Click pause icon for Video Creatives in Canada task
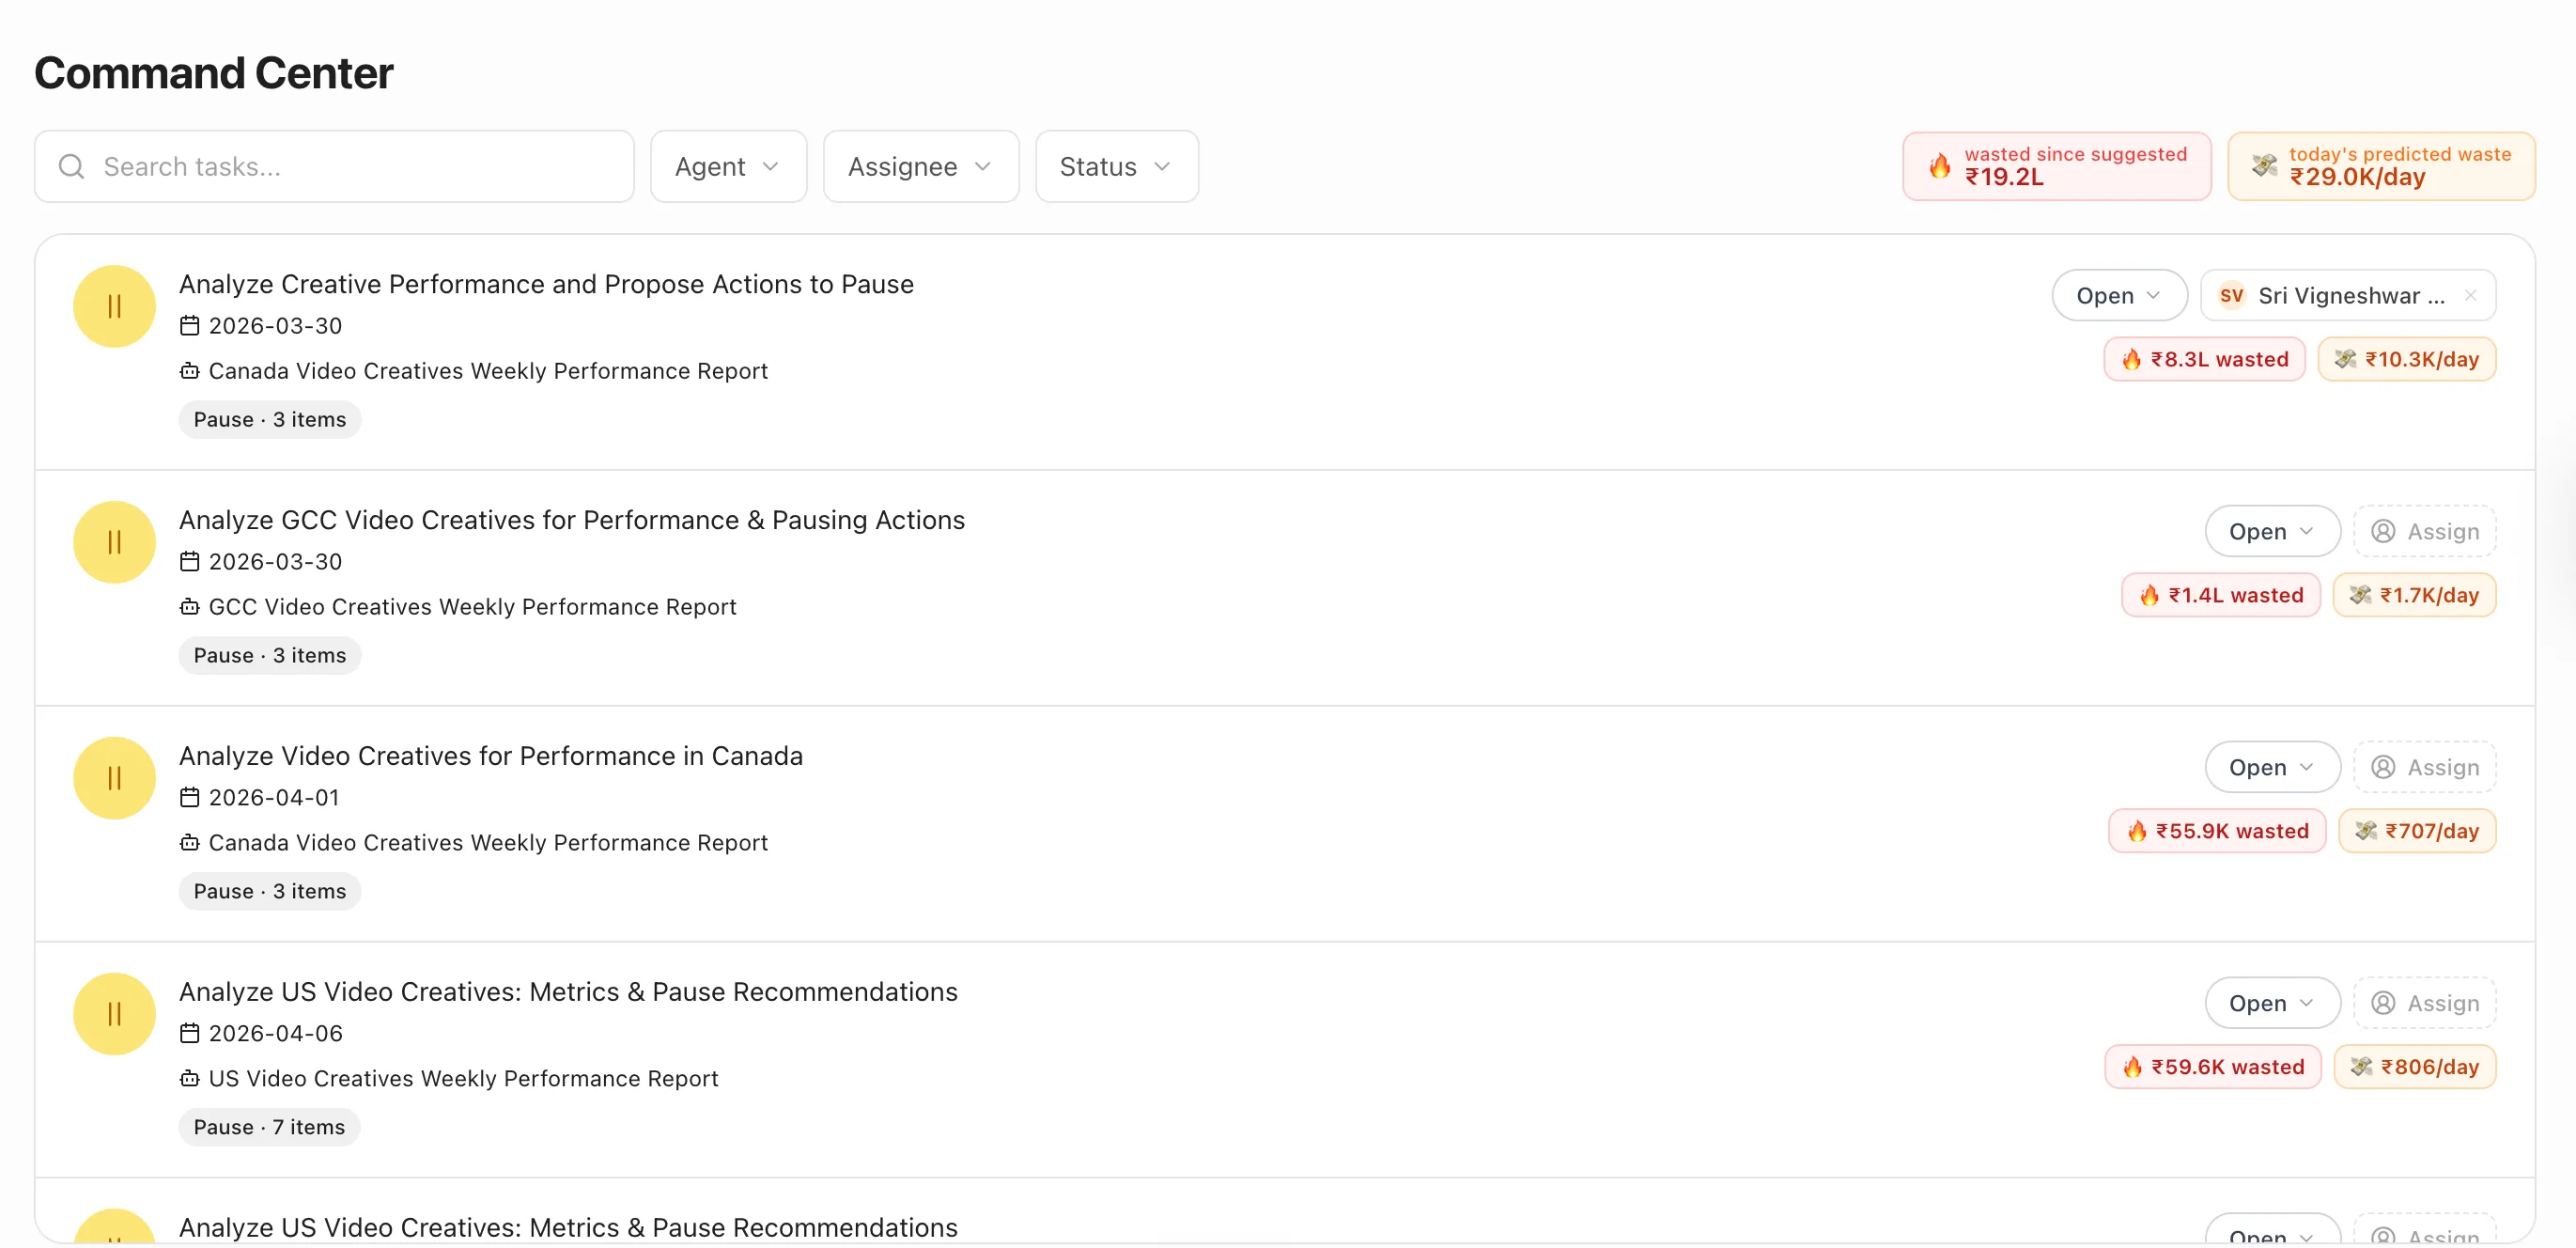Screen dimensions: 2576x1248 pyautogui.click(x=114, y=778)
